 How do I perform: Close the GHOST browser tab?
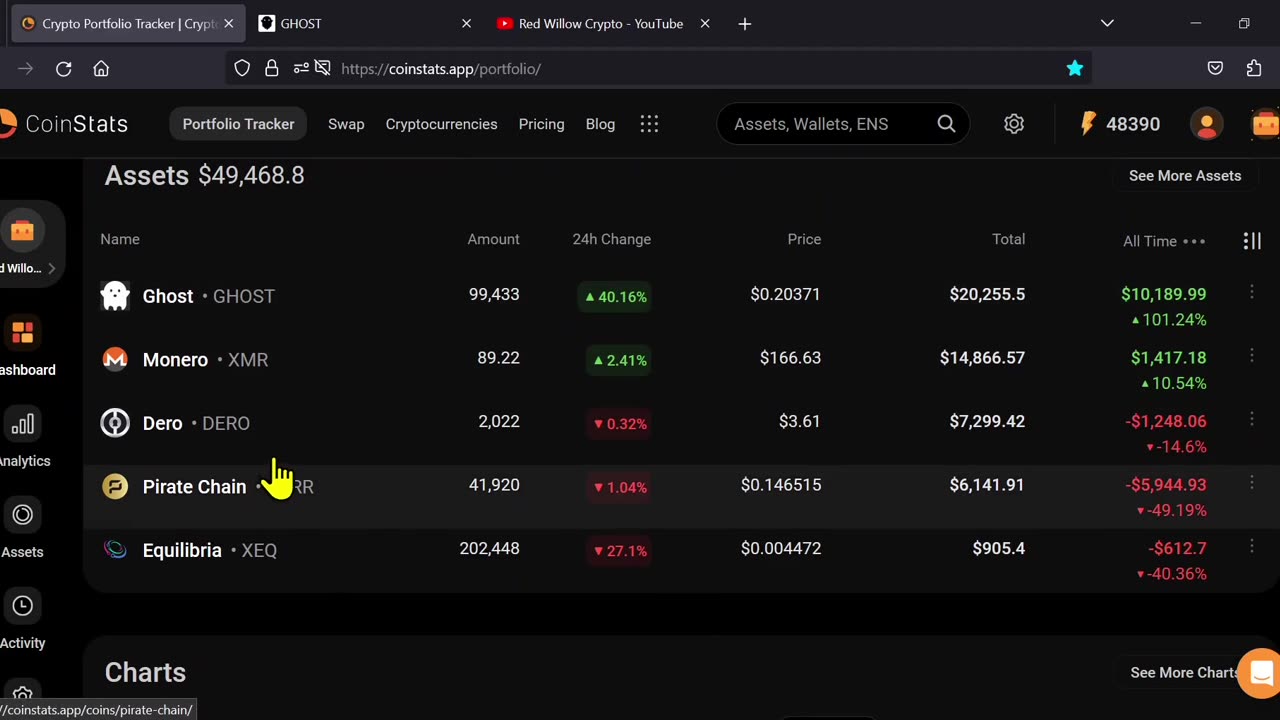[x=466, y=23]
